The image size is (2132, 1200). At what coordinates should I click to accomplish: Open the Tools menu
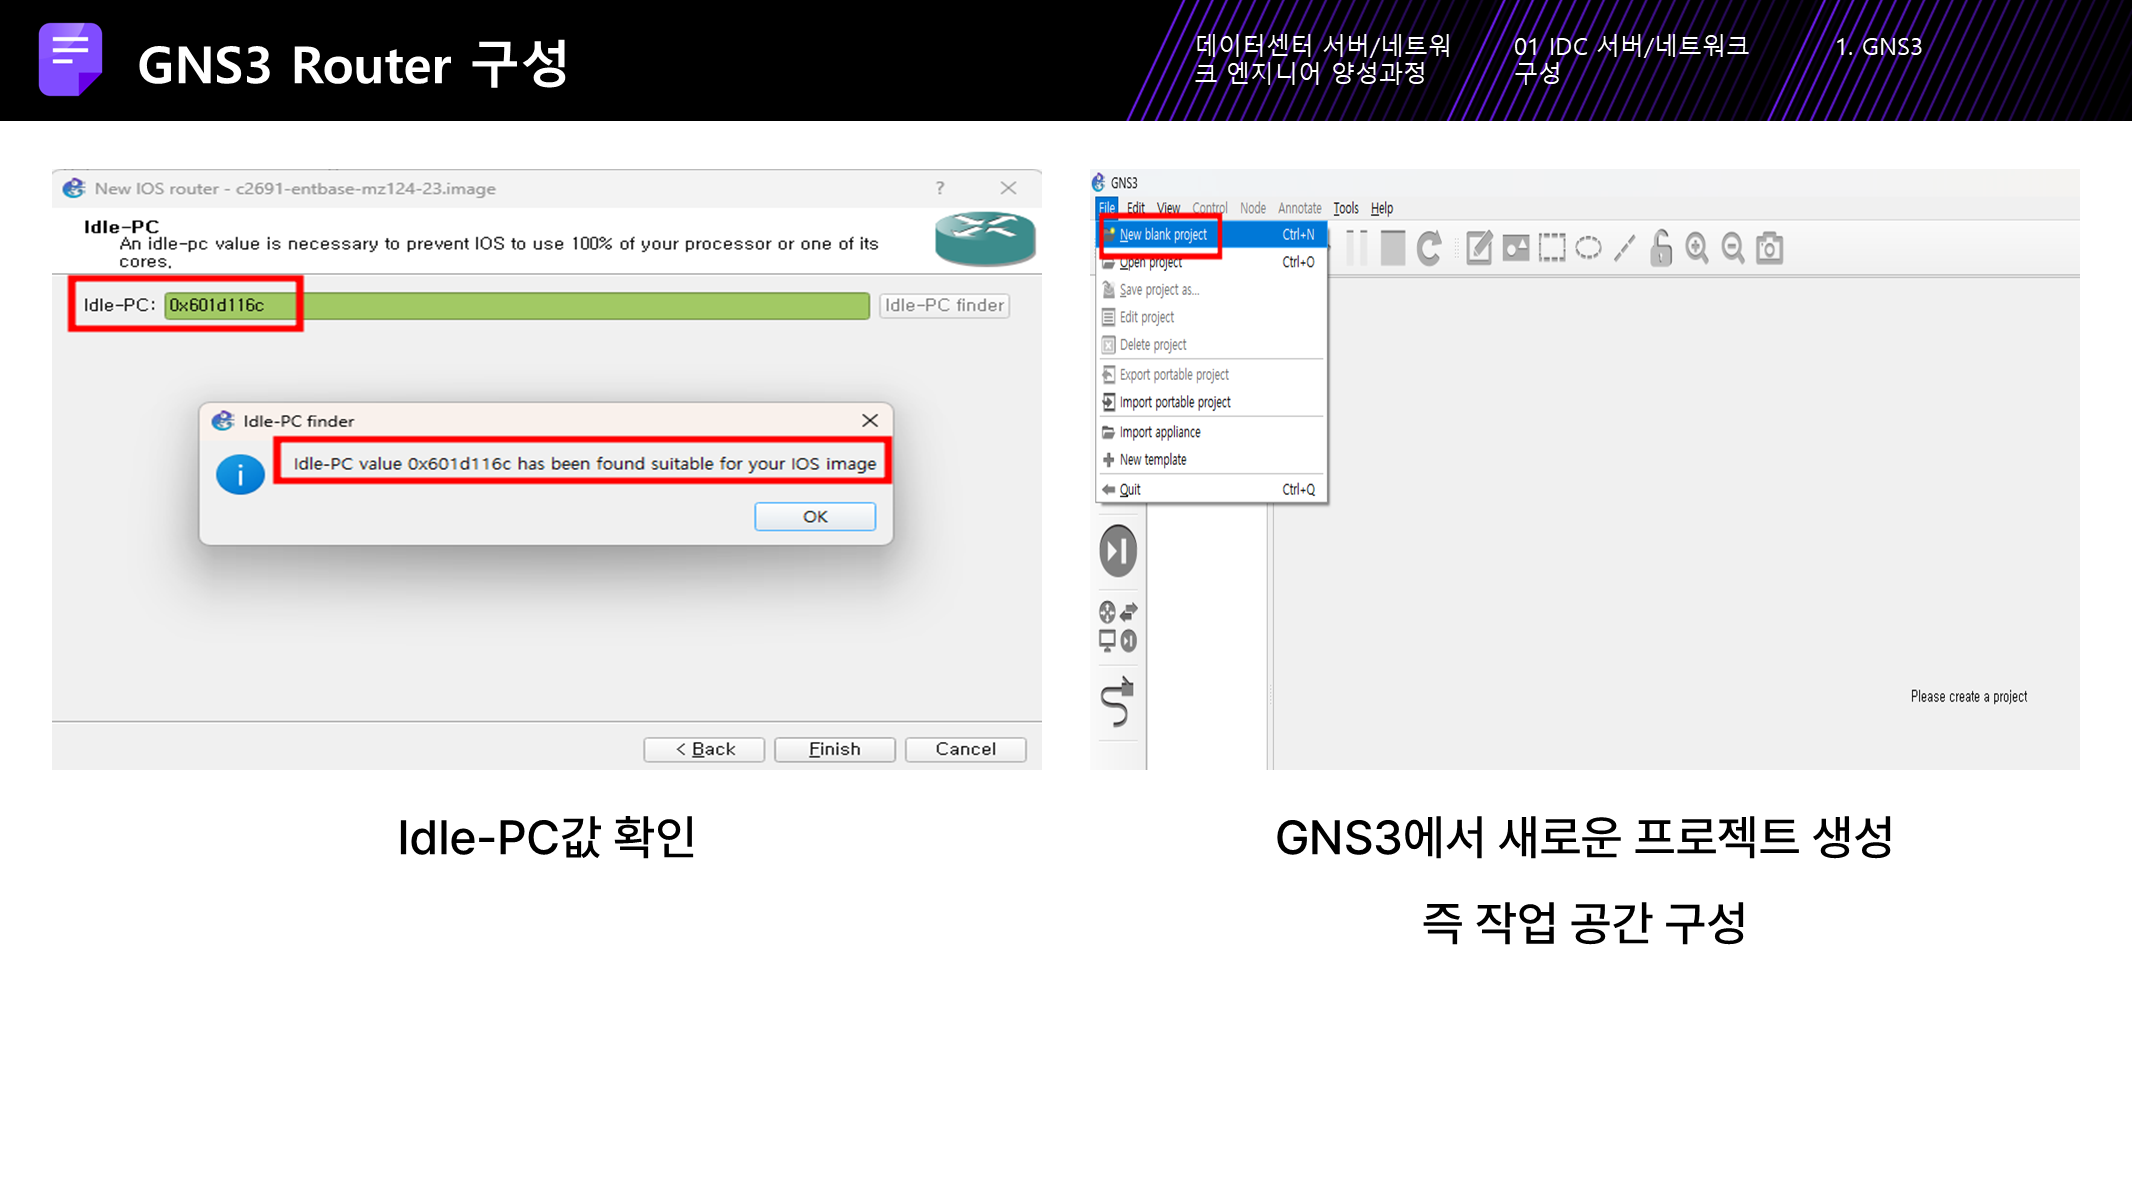pos(1345,208)
